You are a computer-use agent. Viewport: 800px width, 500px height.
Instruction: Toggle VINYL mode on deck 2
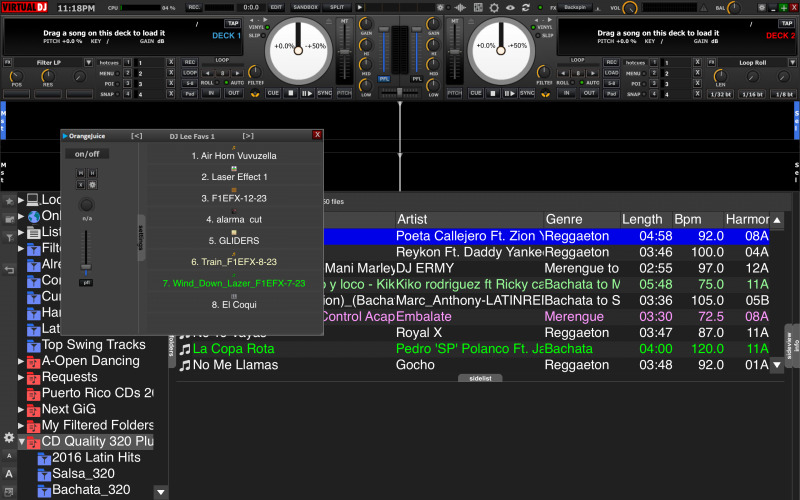534,27
